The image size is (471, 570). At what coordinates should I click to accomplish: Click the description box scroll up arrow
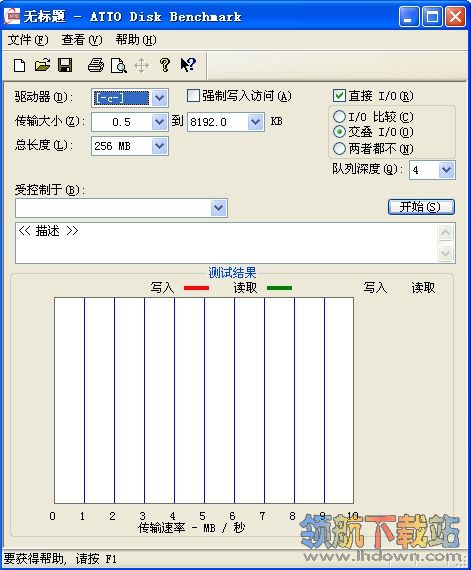coord(446,233)
